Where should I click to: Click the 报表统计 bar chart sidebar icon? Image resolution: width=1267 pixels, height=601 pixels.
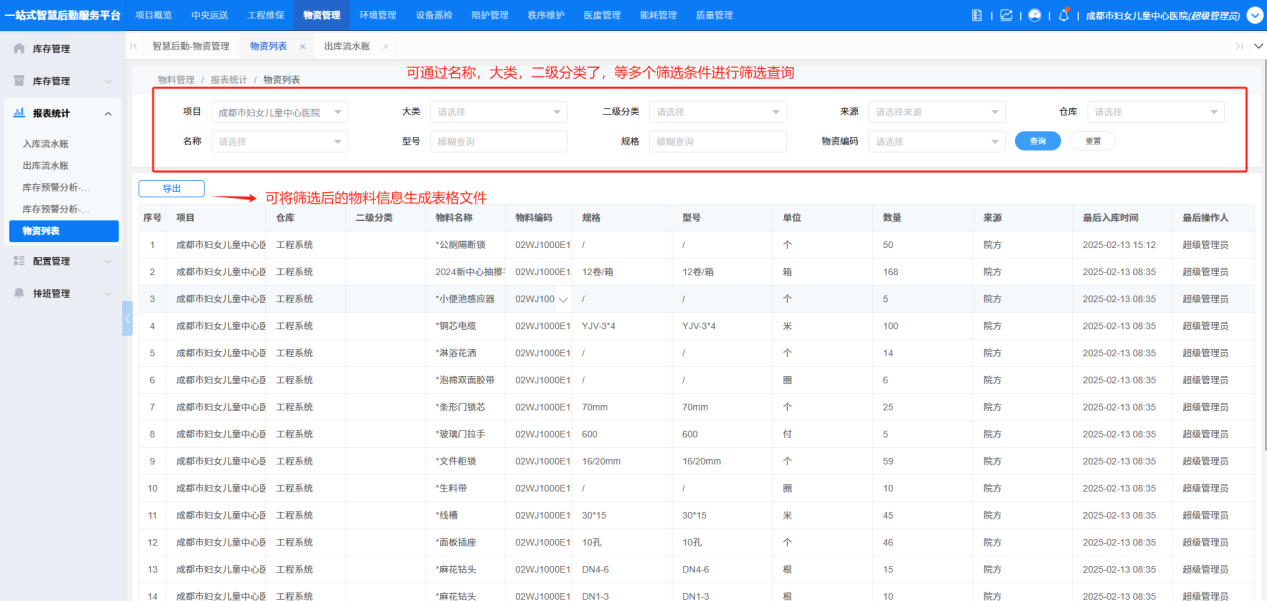click(x=19, y=113)
